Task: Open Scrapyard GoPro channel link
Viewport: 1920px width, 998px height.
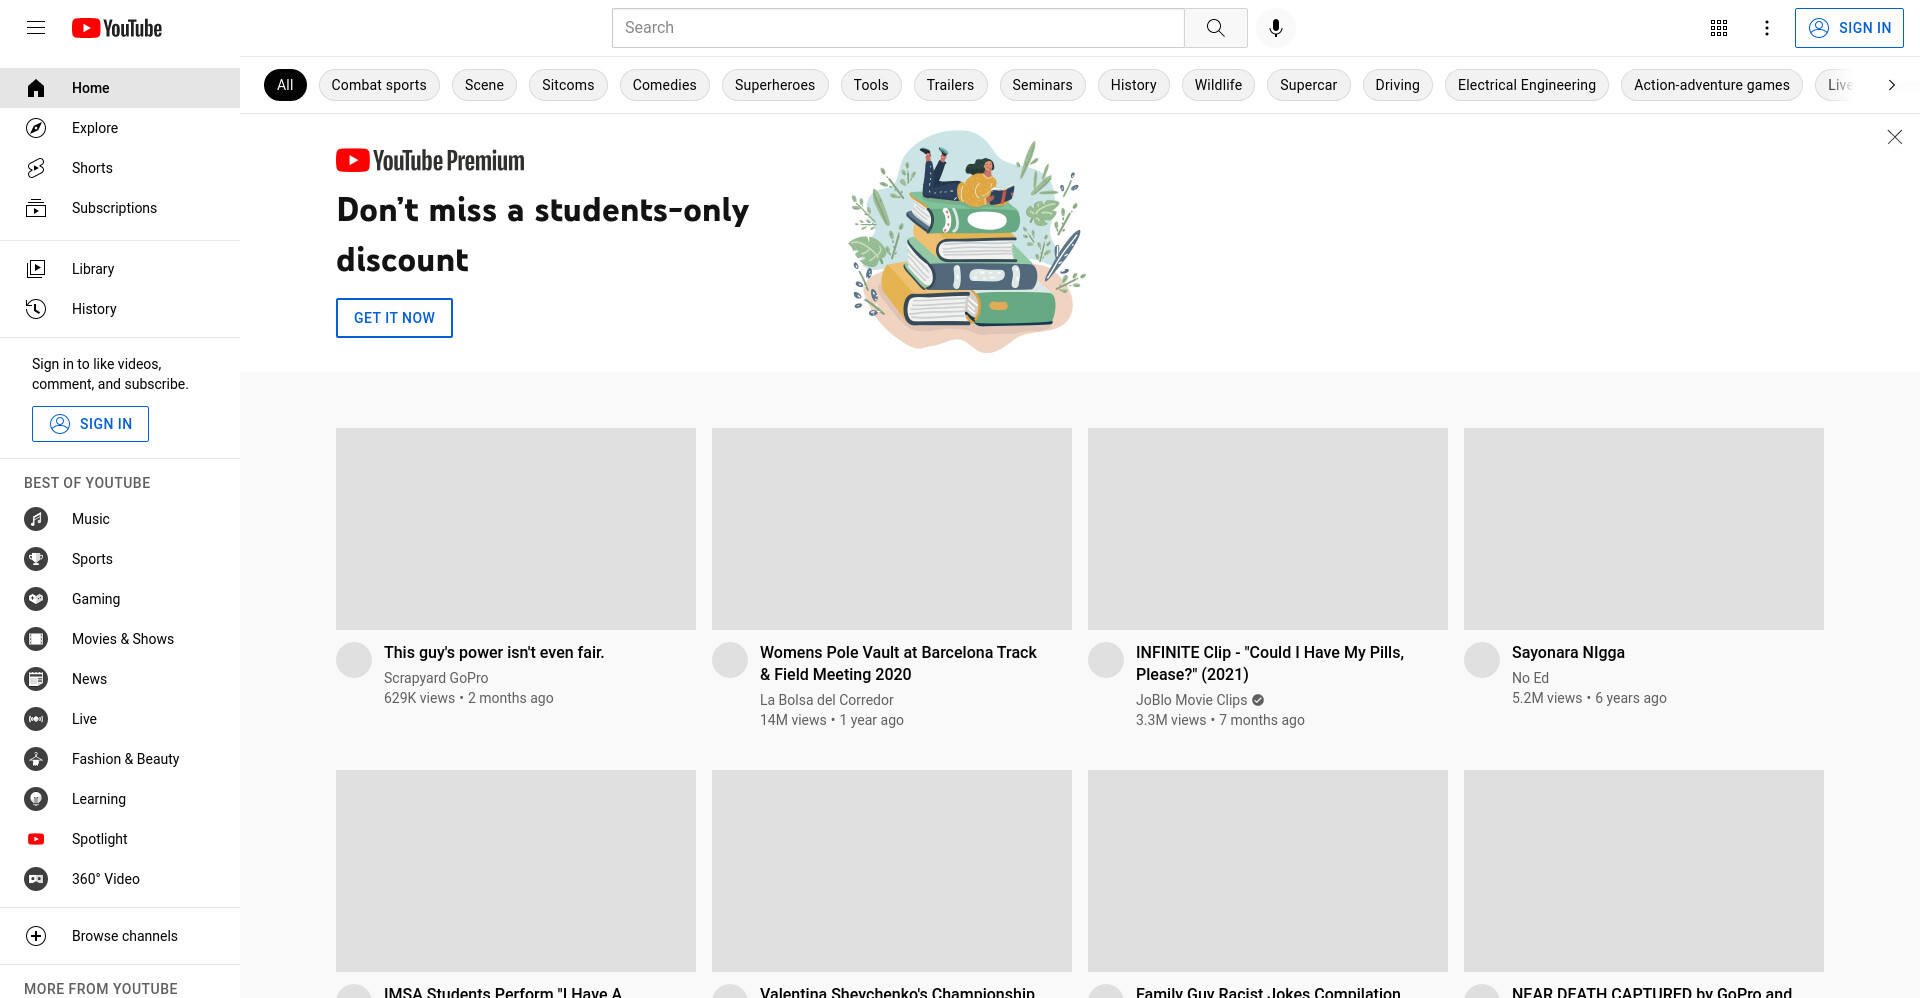Action: click(x=436, y=678)
